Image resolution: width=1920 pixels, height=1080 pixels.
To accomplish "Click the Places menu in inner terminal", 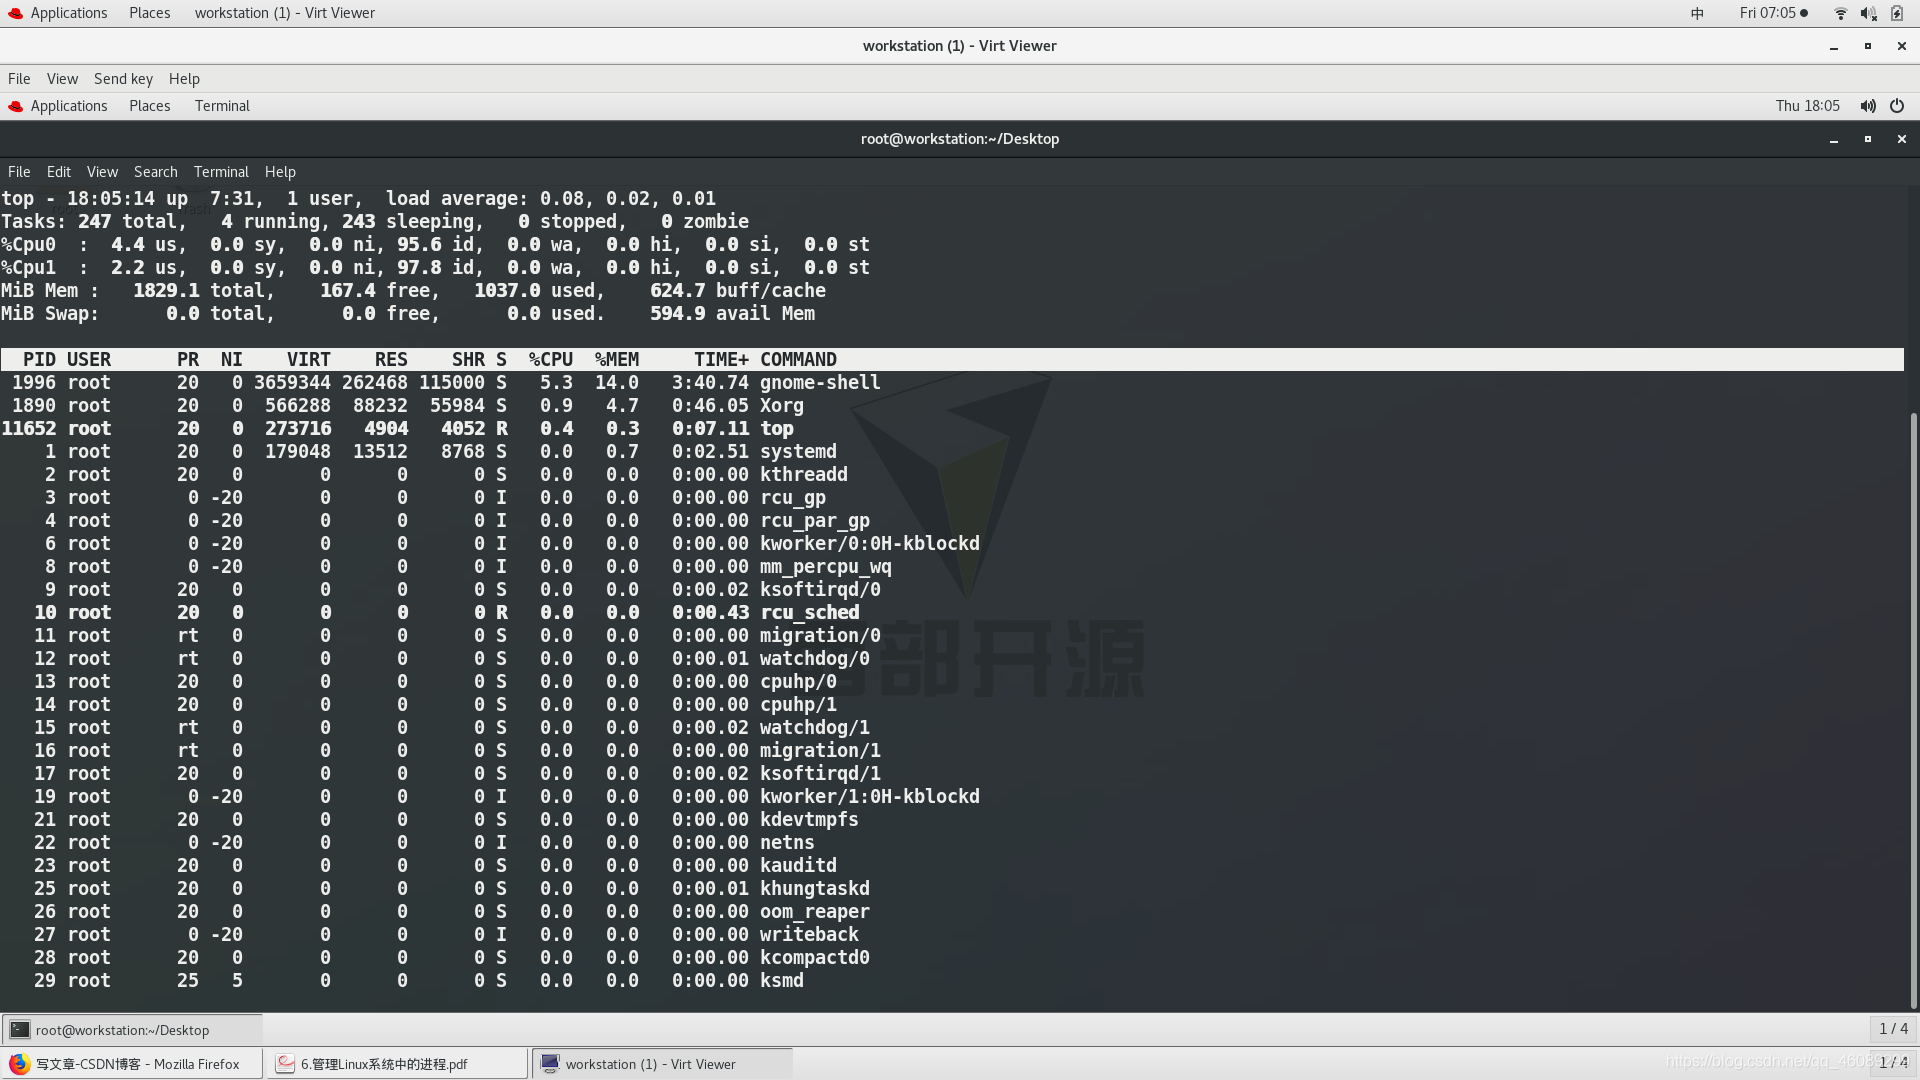I will pos(149,105).
